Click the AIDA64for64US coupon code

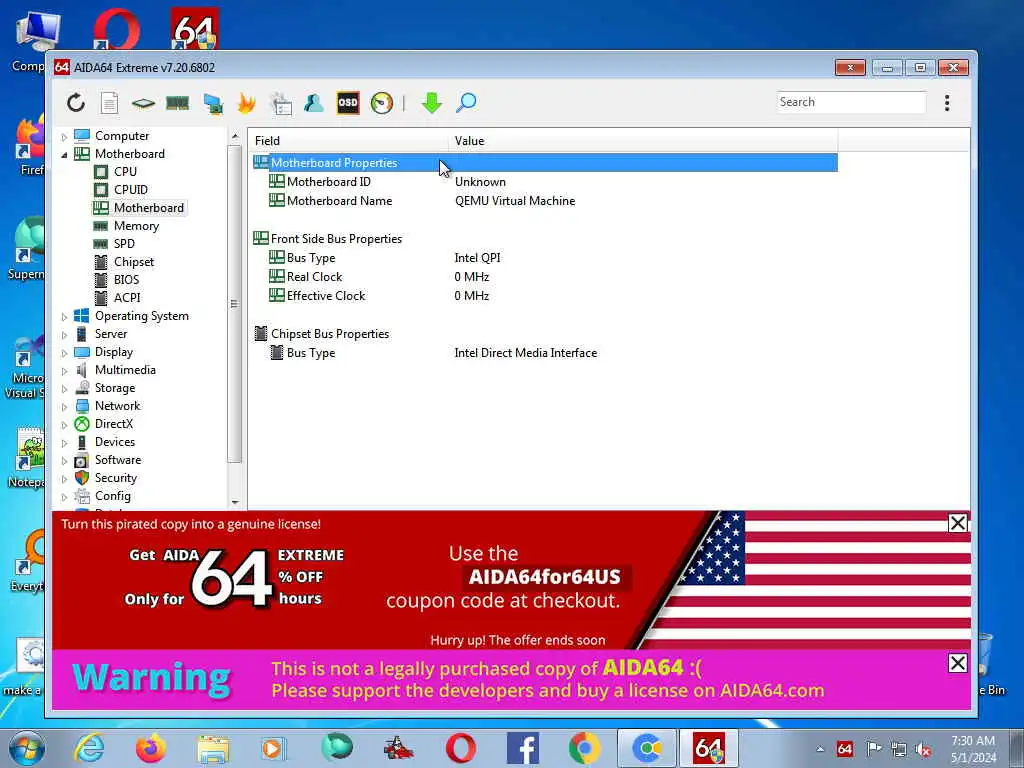pos(544,577)
